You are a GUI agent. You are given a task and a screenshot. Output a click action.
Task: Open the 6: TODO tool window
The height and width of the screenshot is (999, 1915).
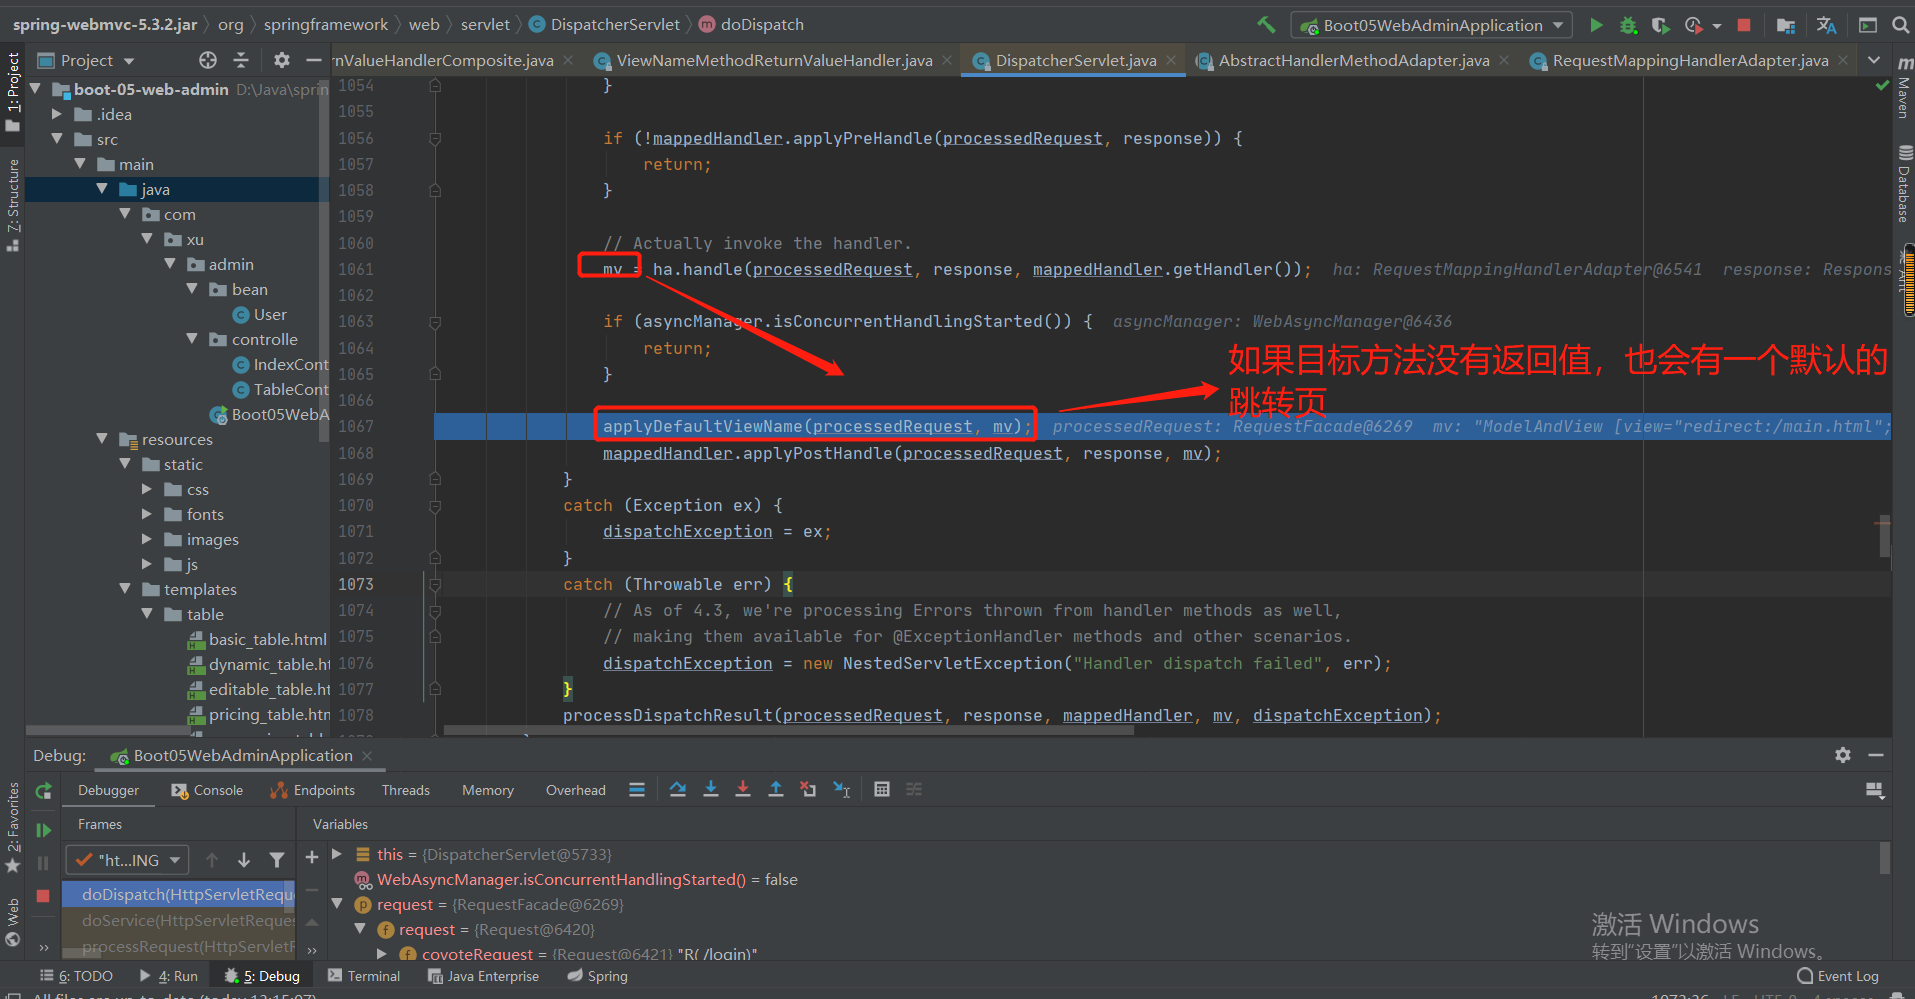pos(76,976)
